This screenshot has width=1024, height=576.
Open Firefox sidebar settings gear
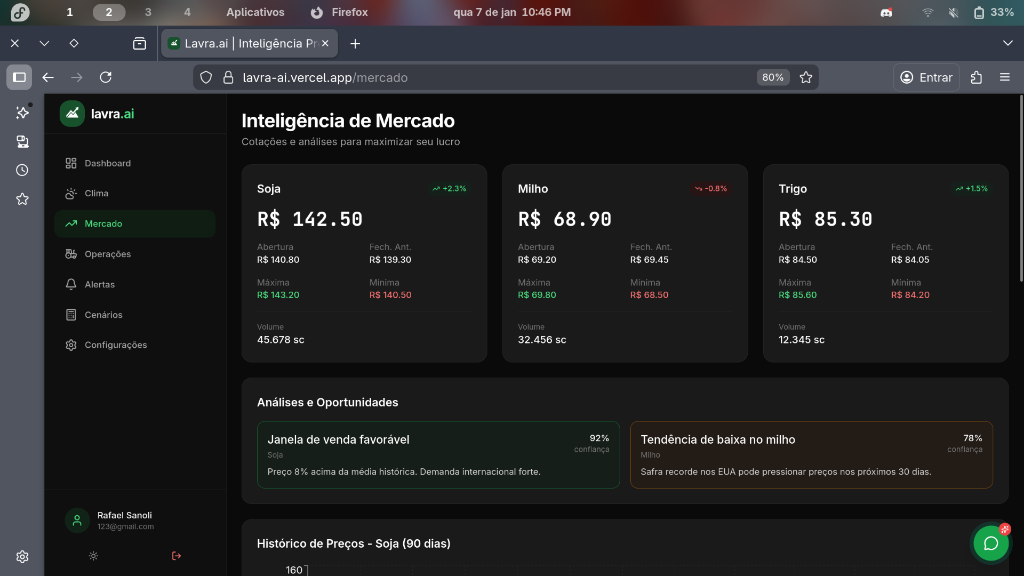coord(22,557)
